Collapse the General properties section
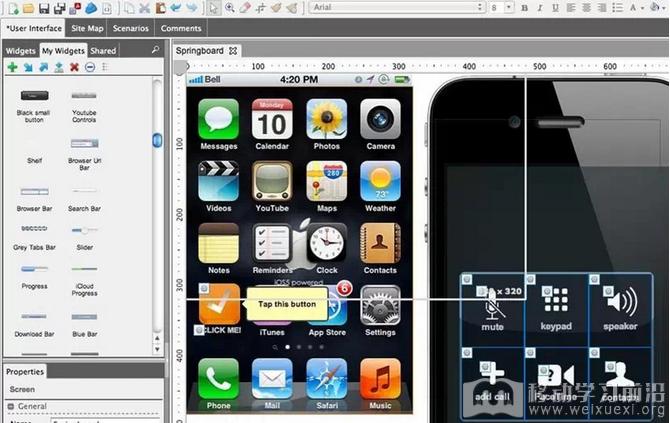The width and height of the screenshot is (670, 423). point(11,406)
